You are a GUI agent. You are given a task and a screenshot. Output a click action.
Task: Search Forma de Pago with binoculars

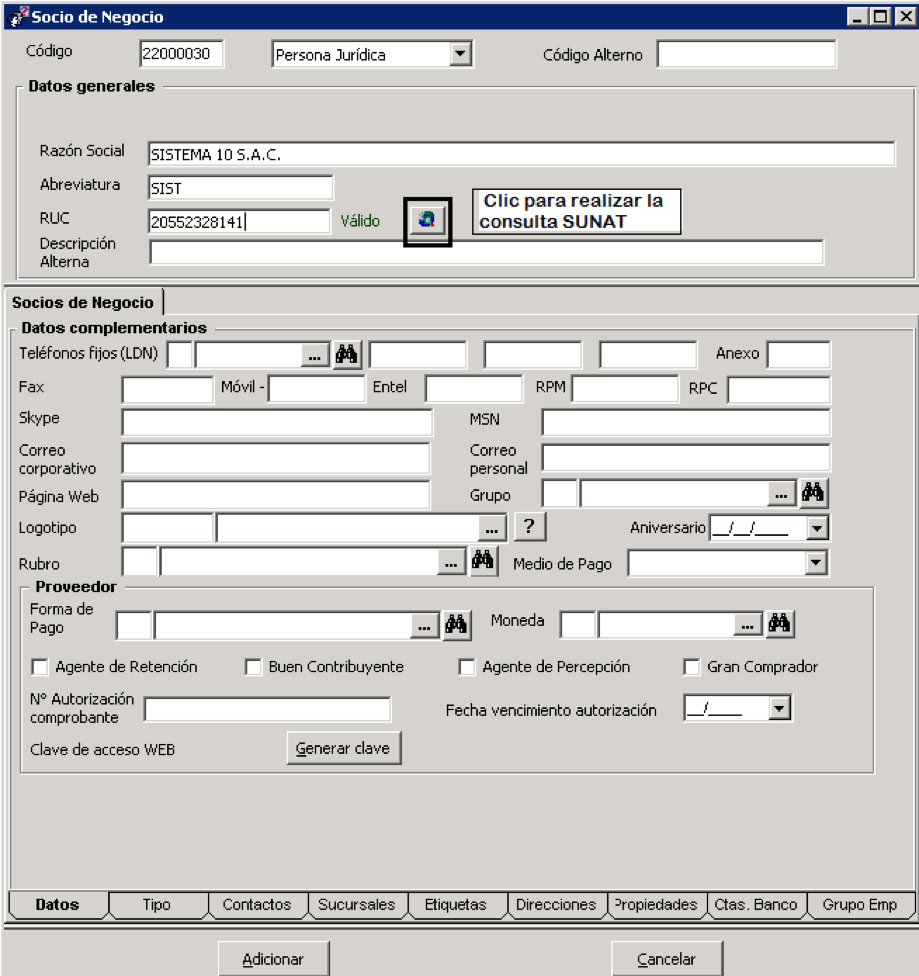[456, 624]
